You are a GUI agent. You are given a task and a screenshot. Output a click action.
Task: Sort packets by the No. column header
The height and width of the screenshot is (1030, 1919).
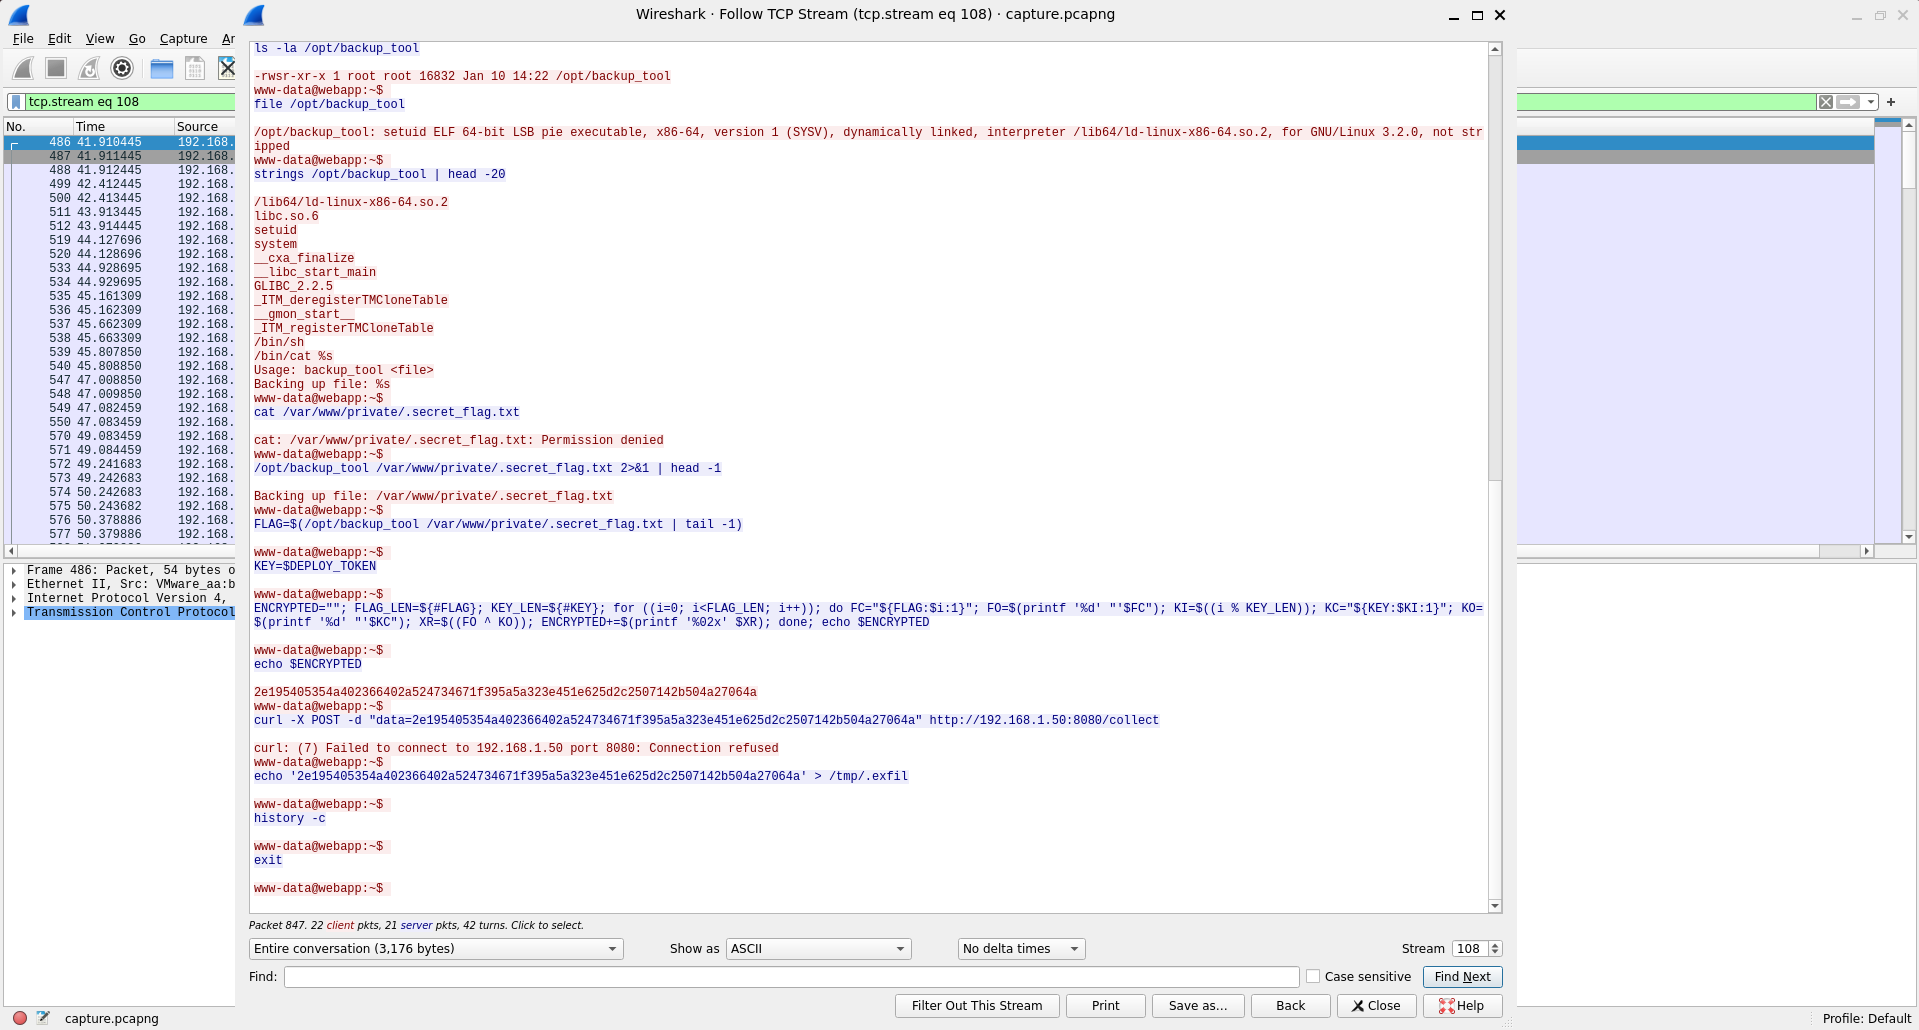click(38, 127)
